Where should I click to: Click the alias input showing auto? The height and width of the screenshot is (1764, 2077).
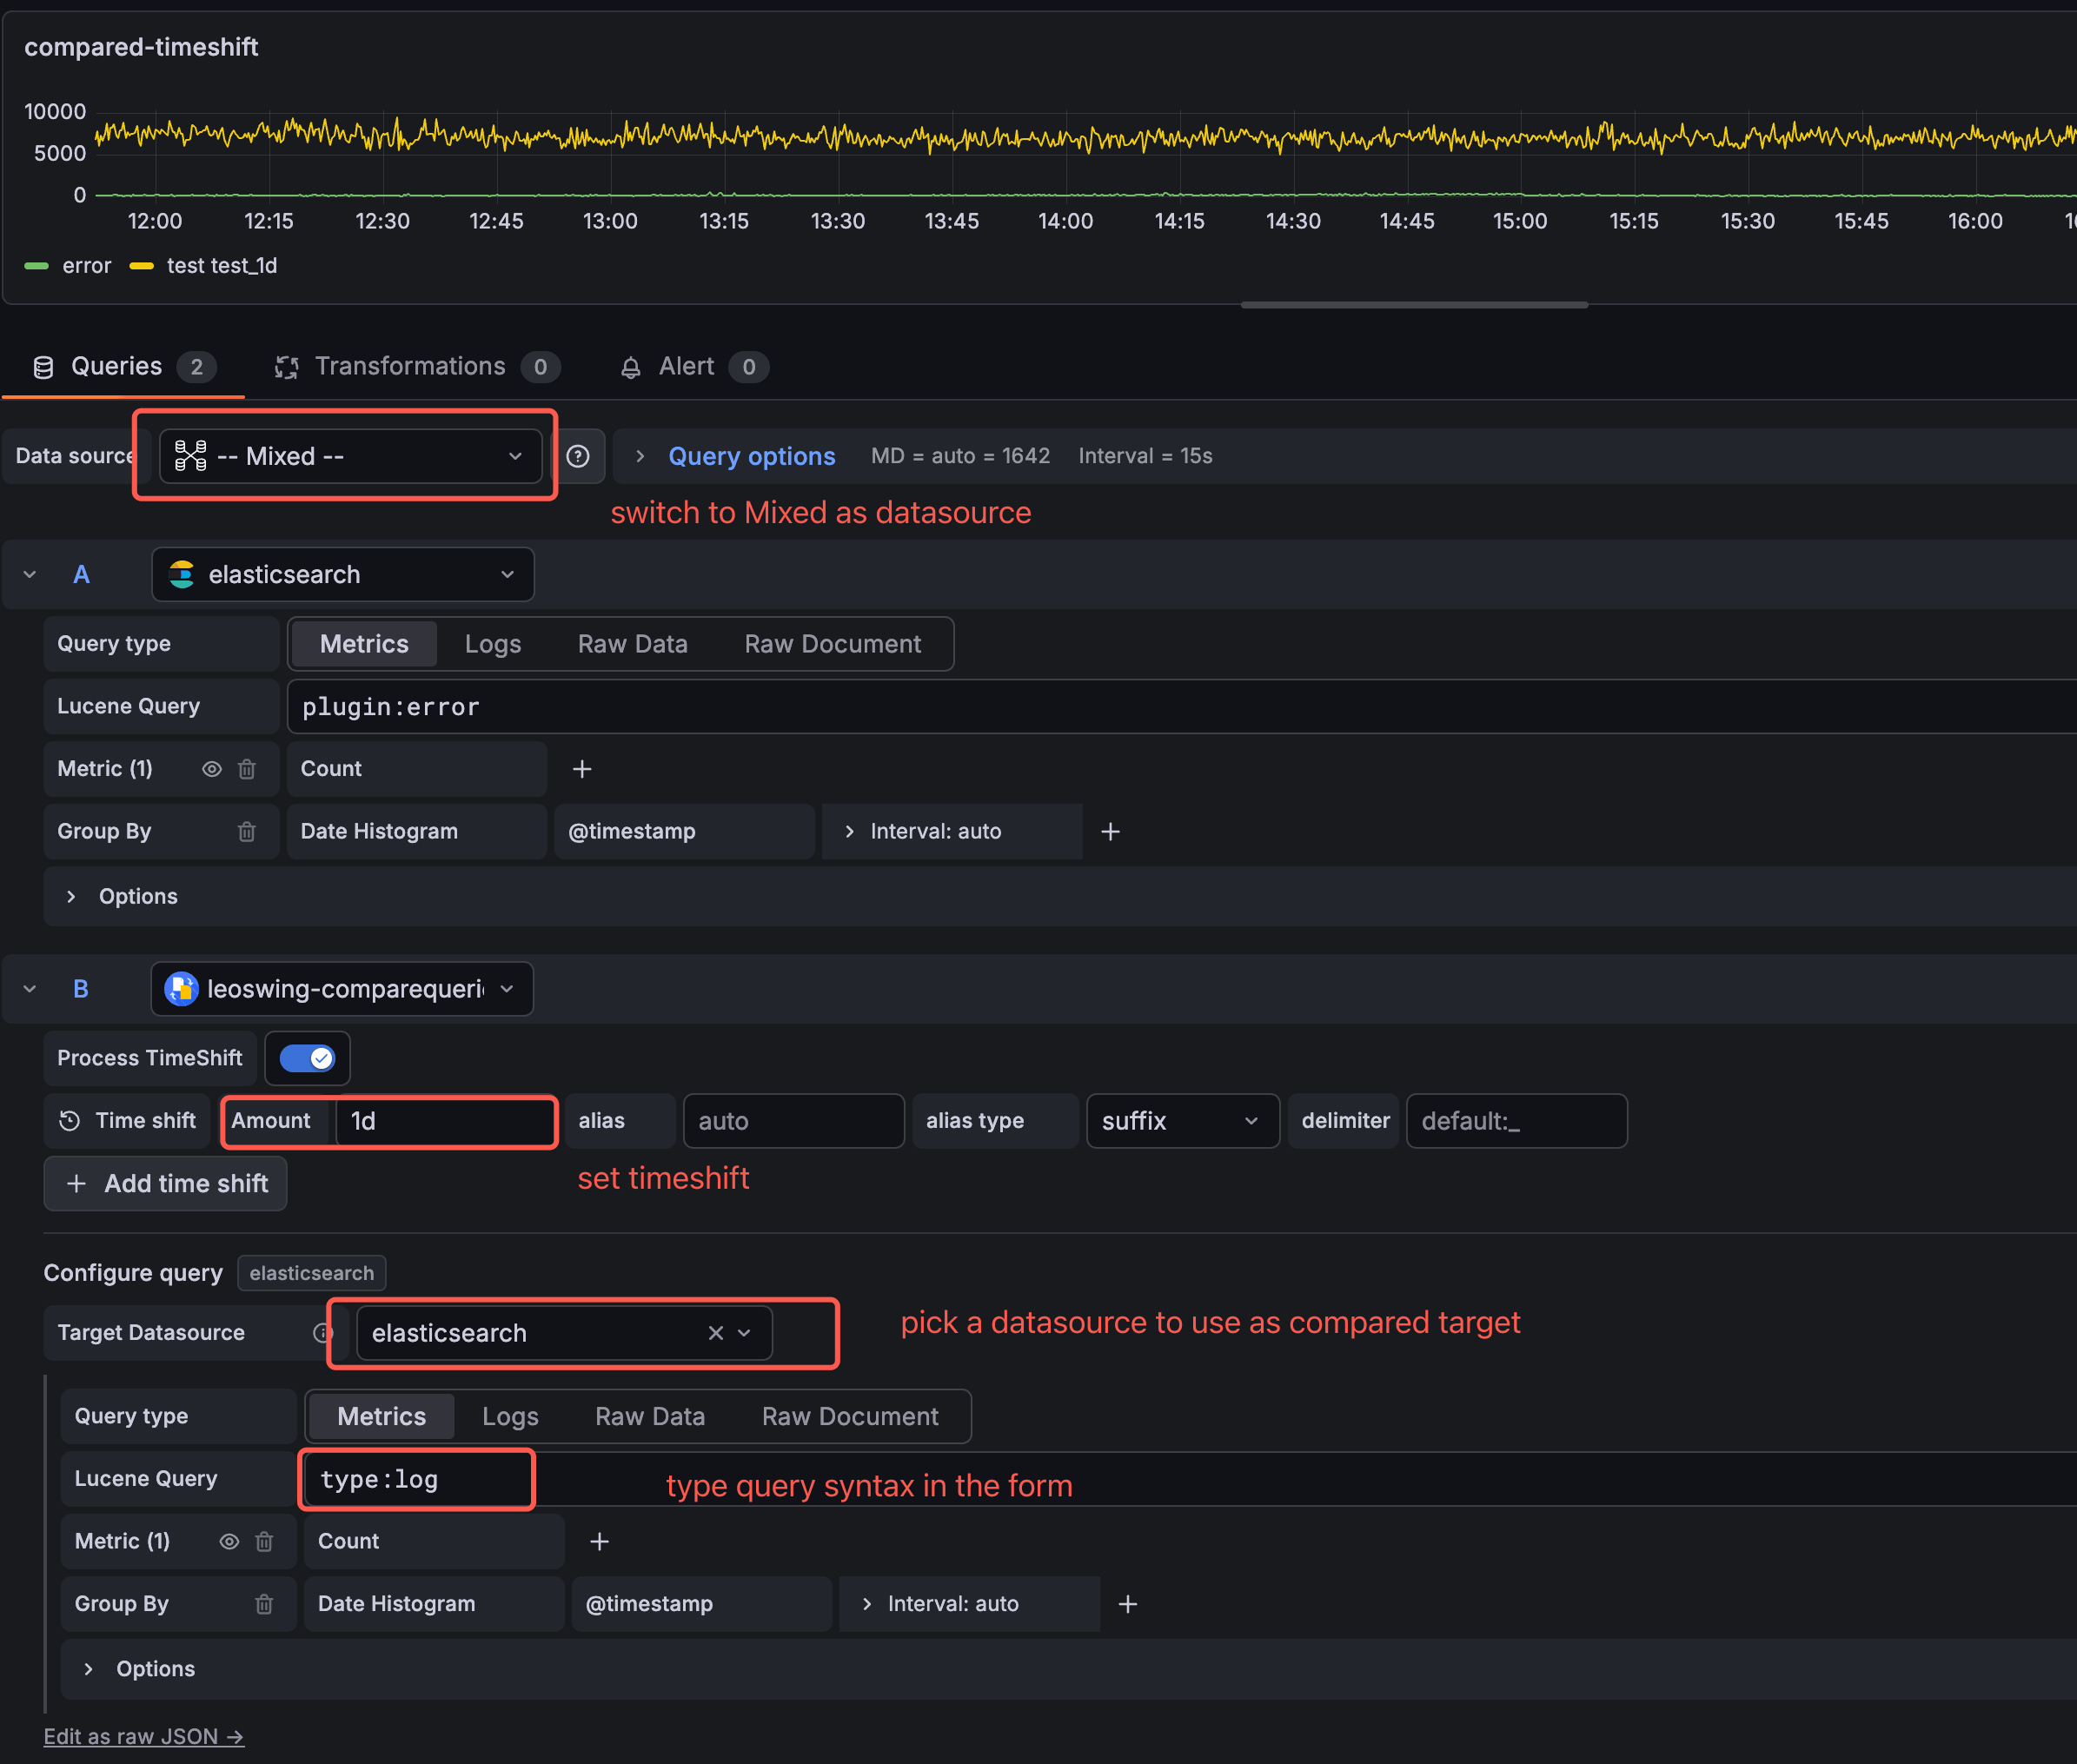(x=793, y=1121)
